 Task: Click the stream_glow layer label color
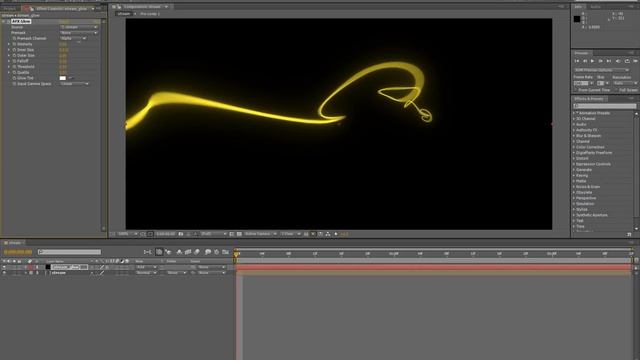click(31, 267)
